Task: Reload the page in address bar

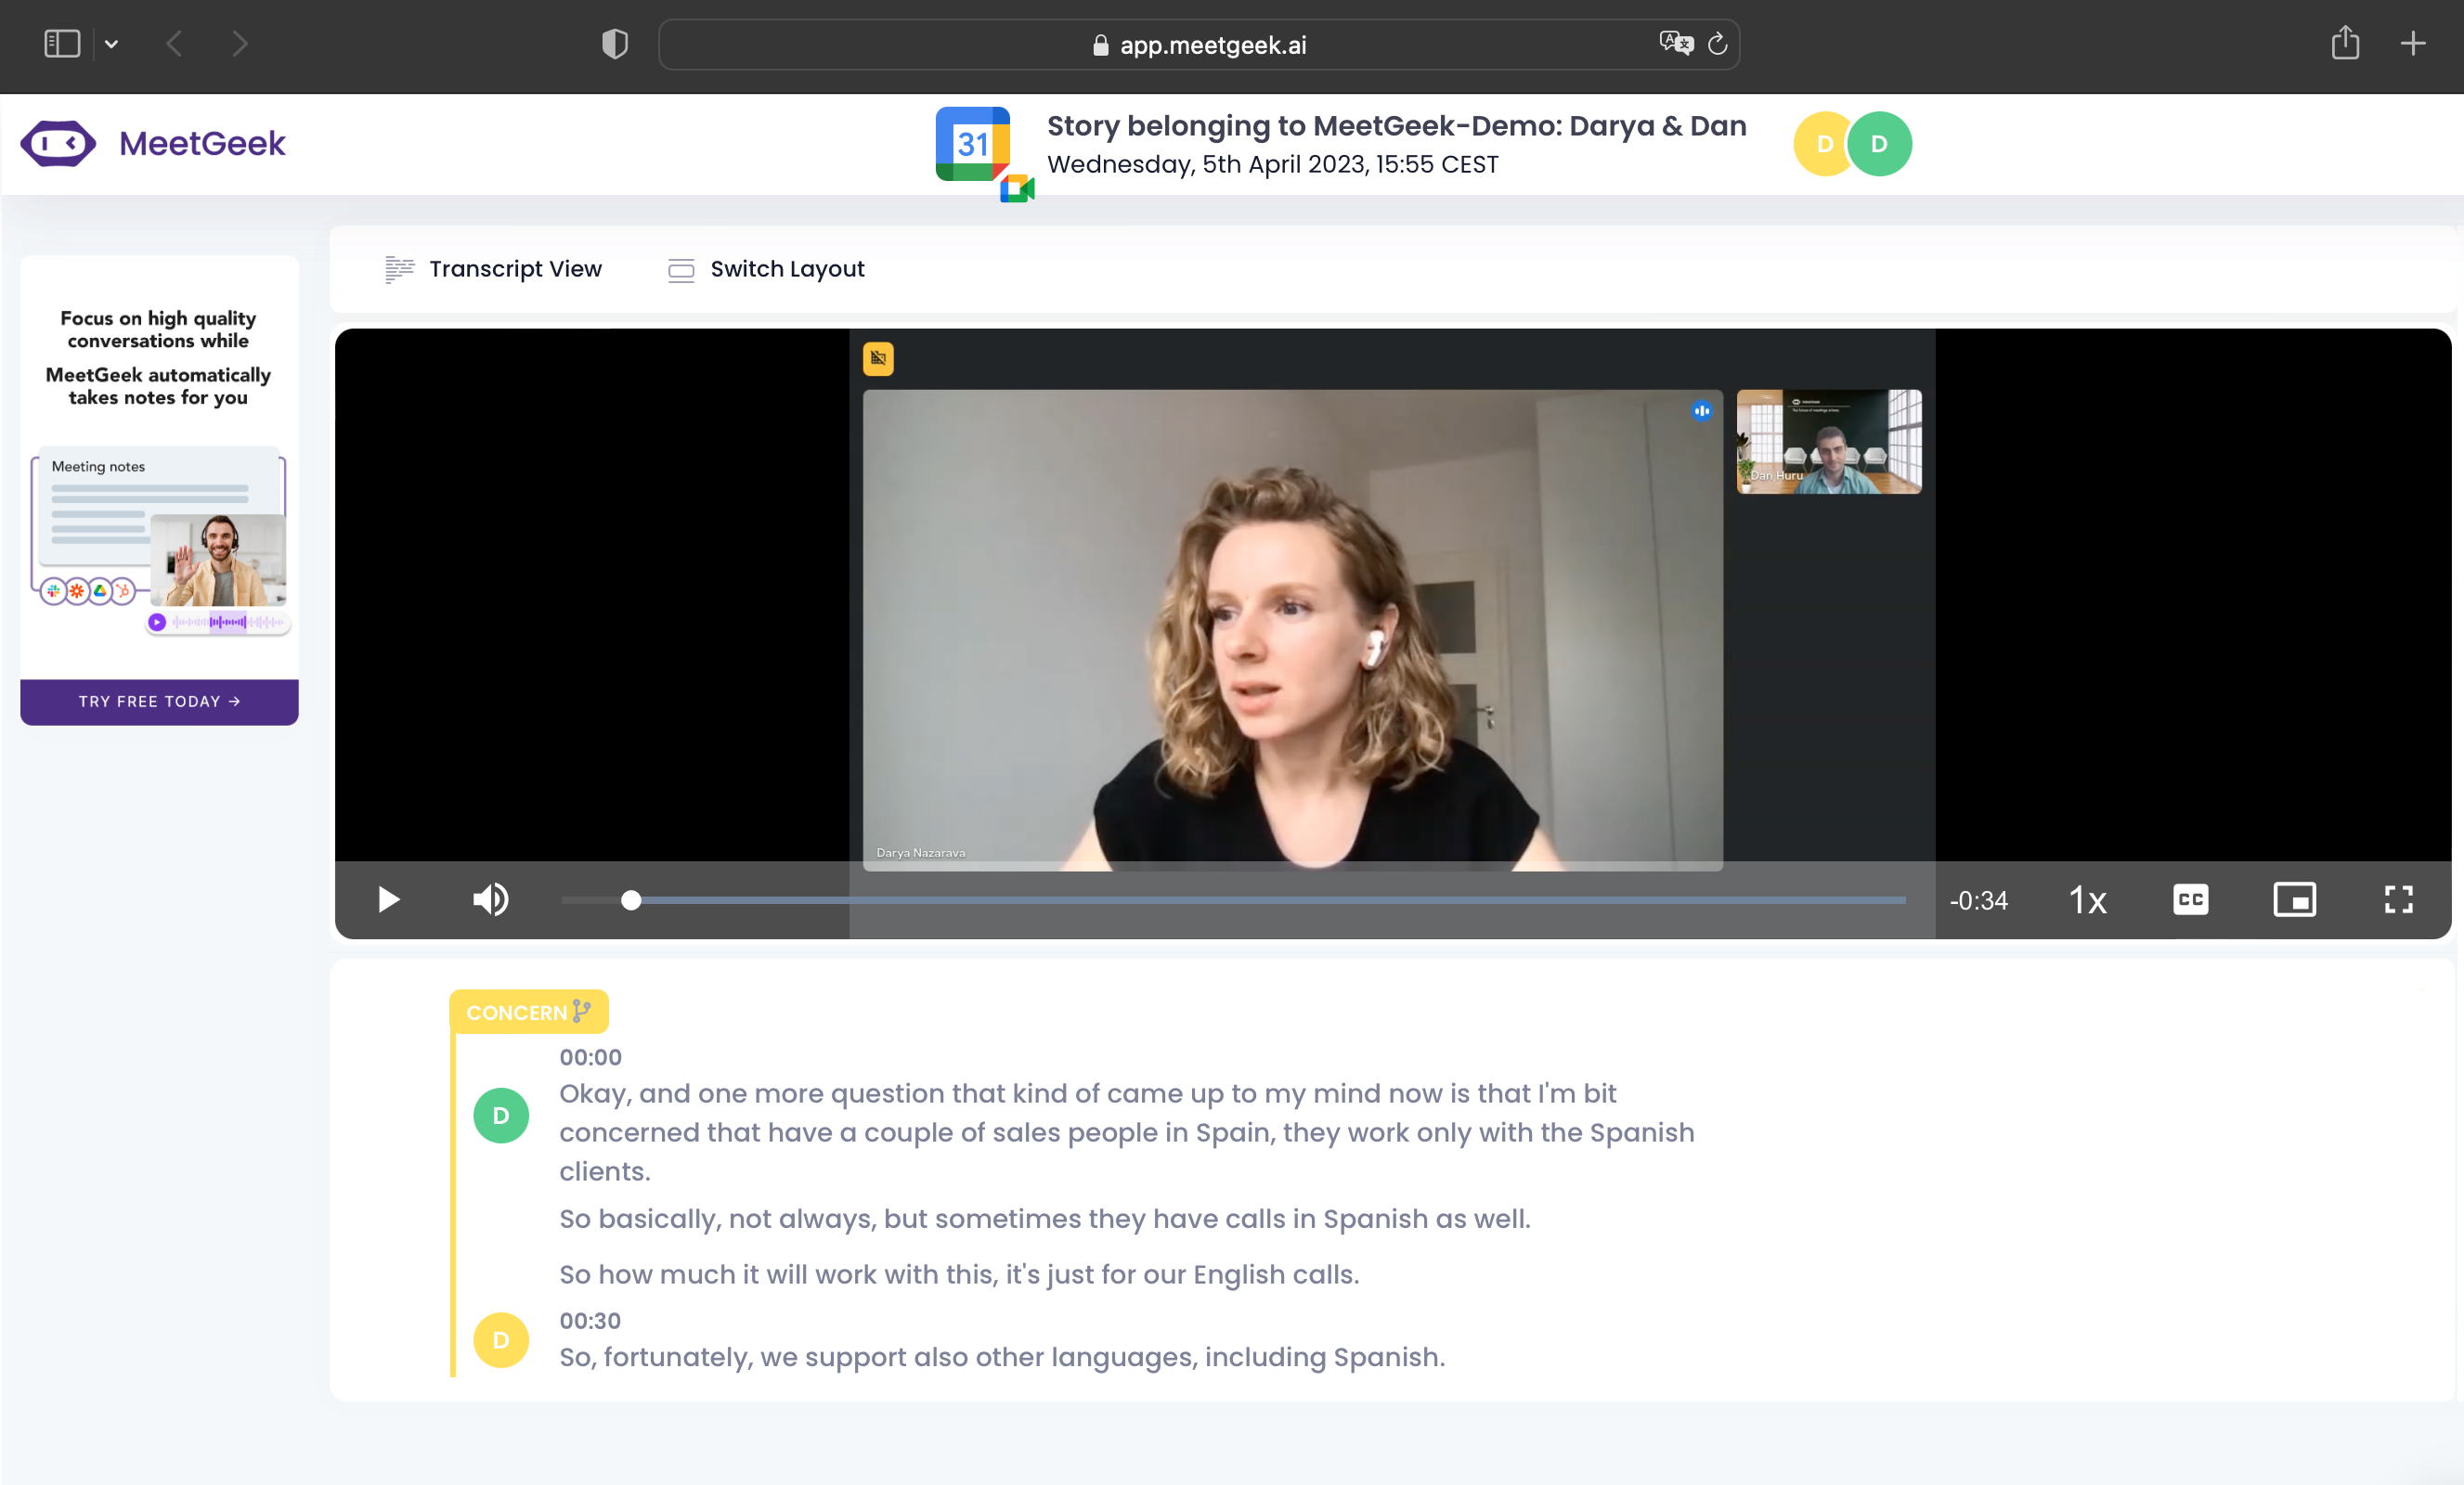Action: 1718,44
